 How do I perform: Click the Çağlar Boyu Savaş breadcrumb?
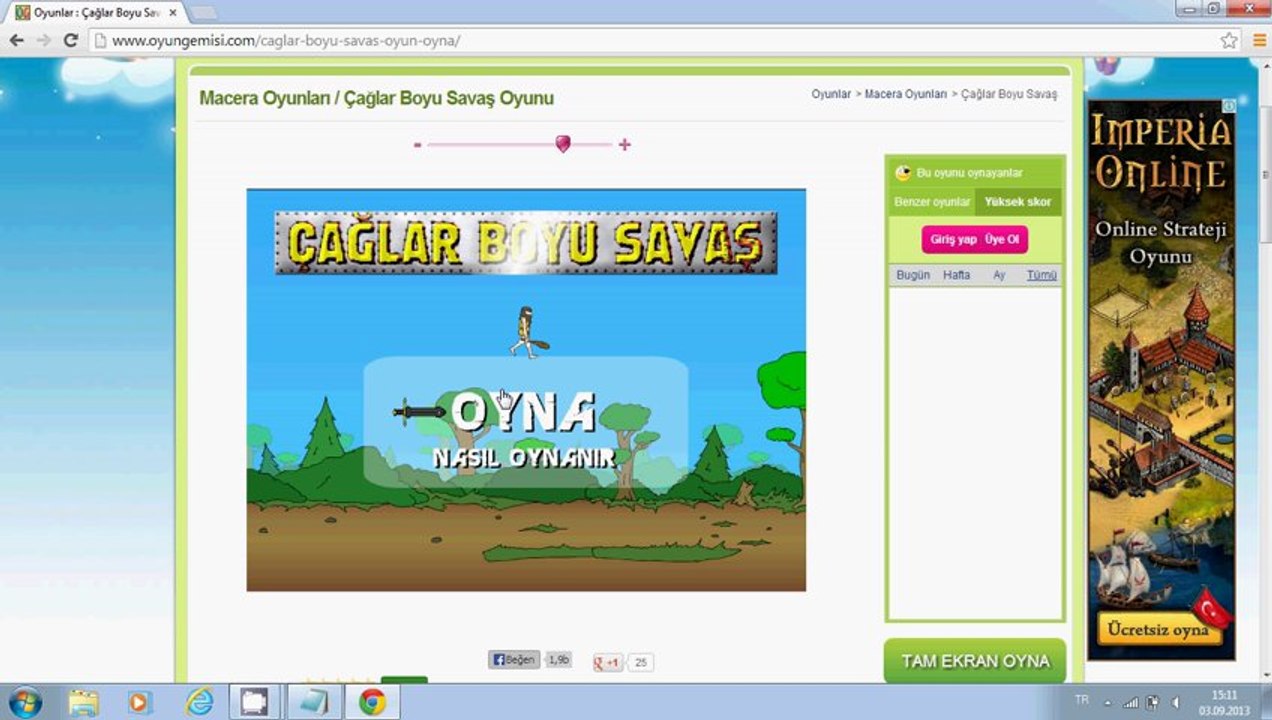1008,94
